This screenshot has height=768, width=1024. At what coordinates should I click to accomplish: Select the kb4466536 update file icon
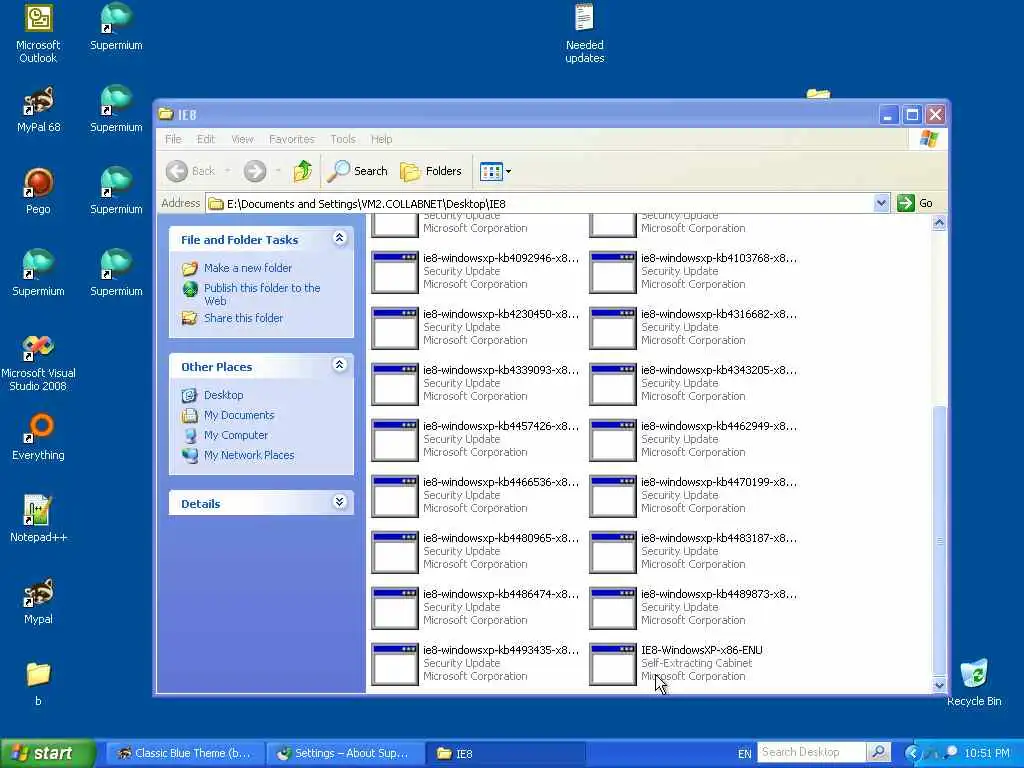(395, 496)
